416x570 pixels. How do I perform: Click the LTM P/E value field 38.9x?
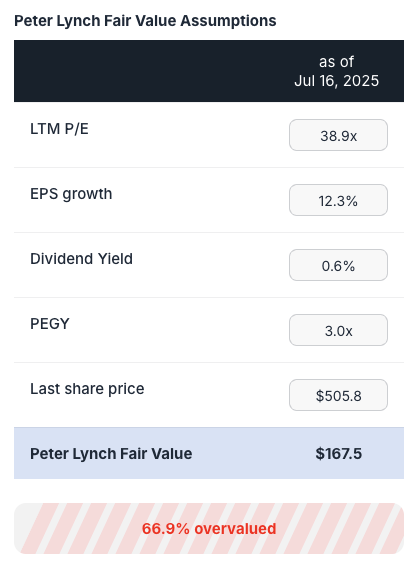(338, 135)
